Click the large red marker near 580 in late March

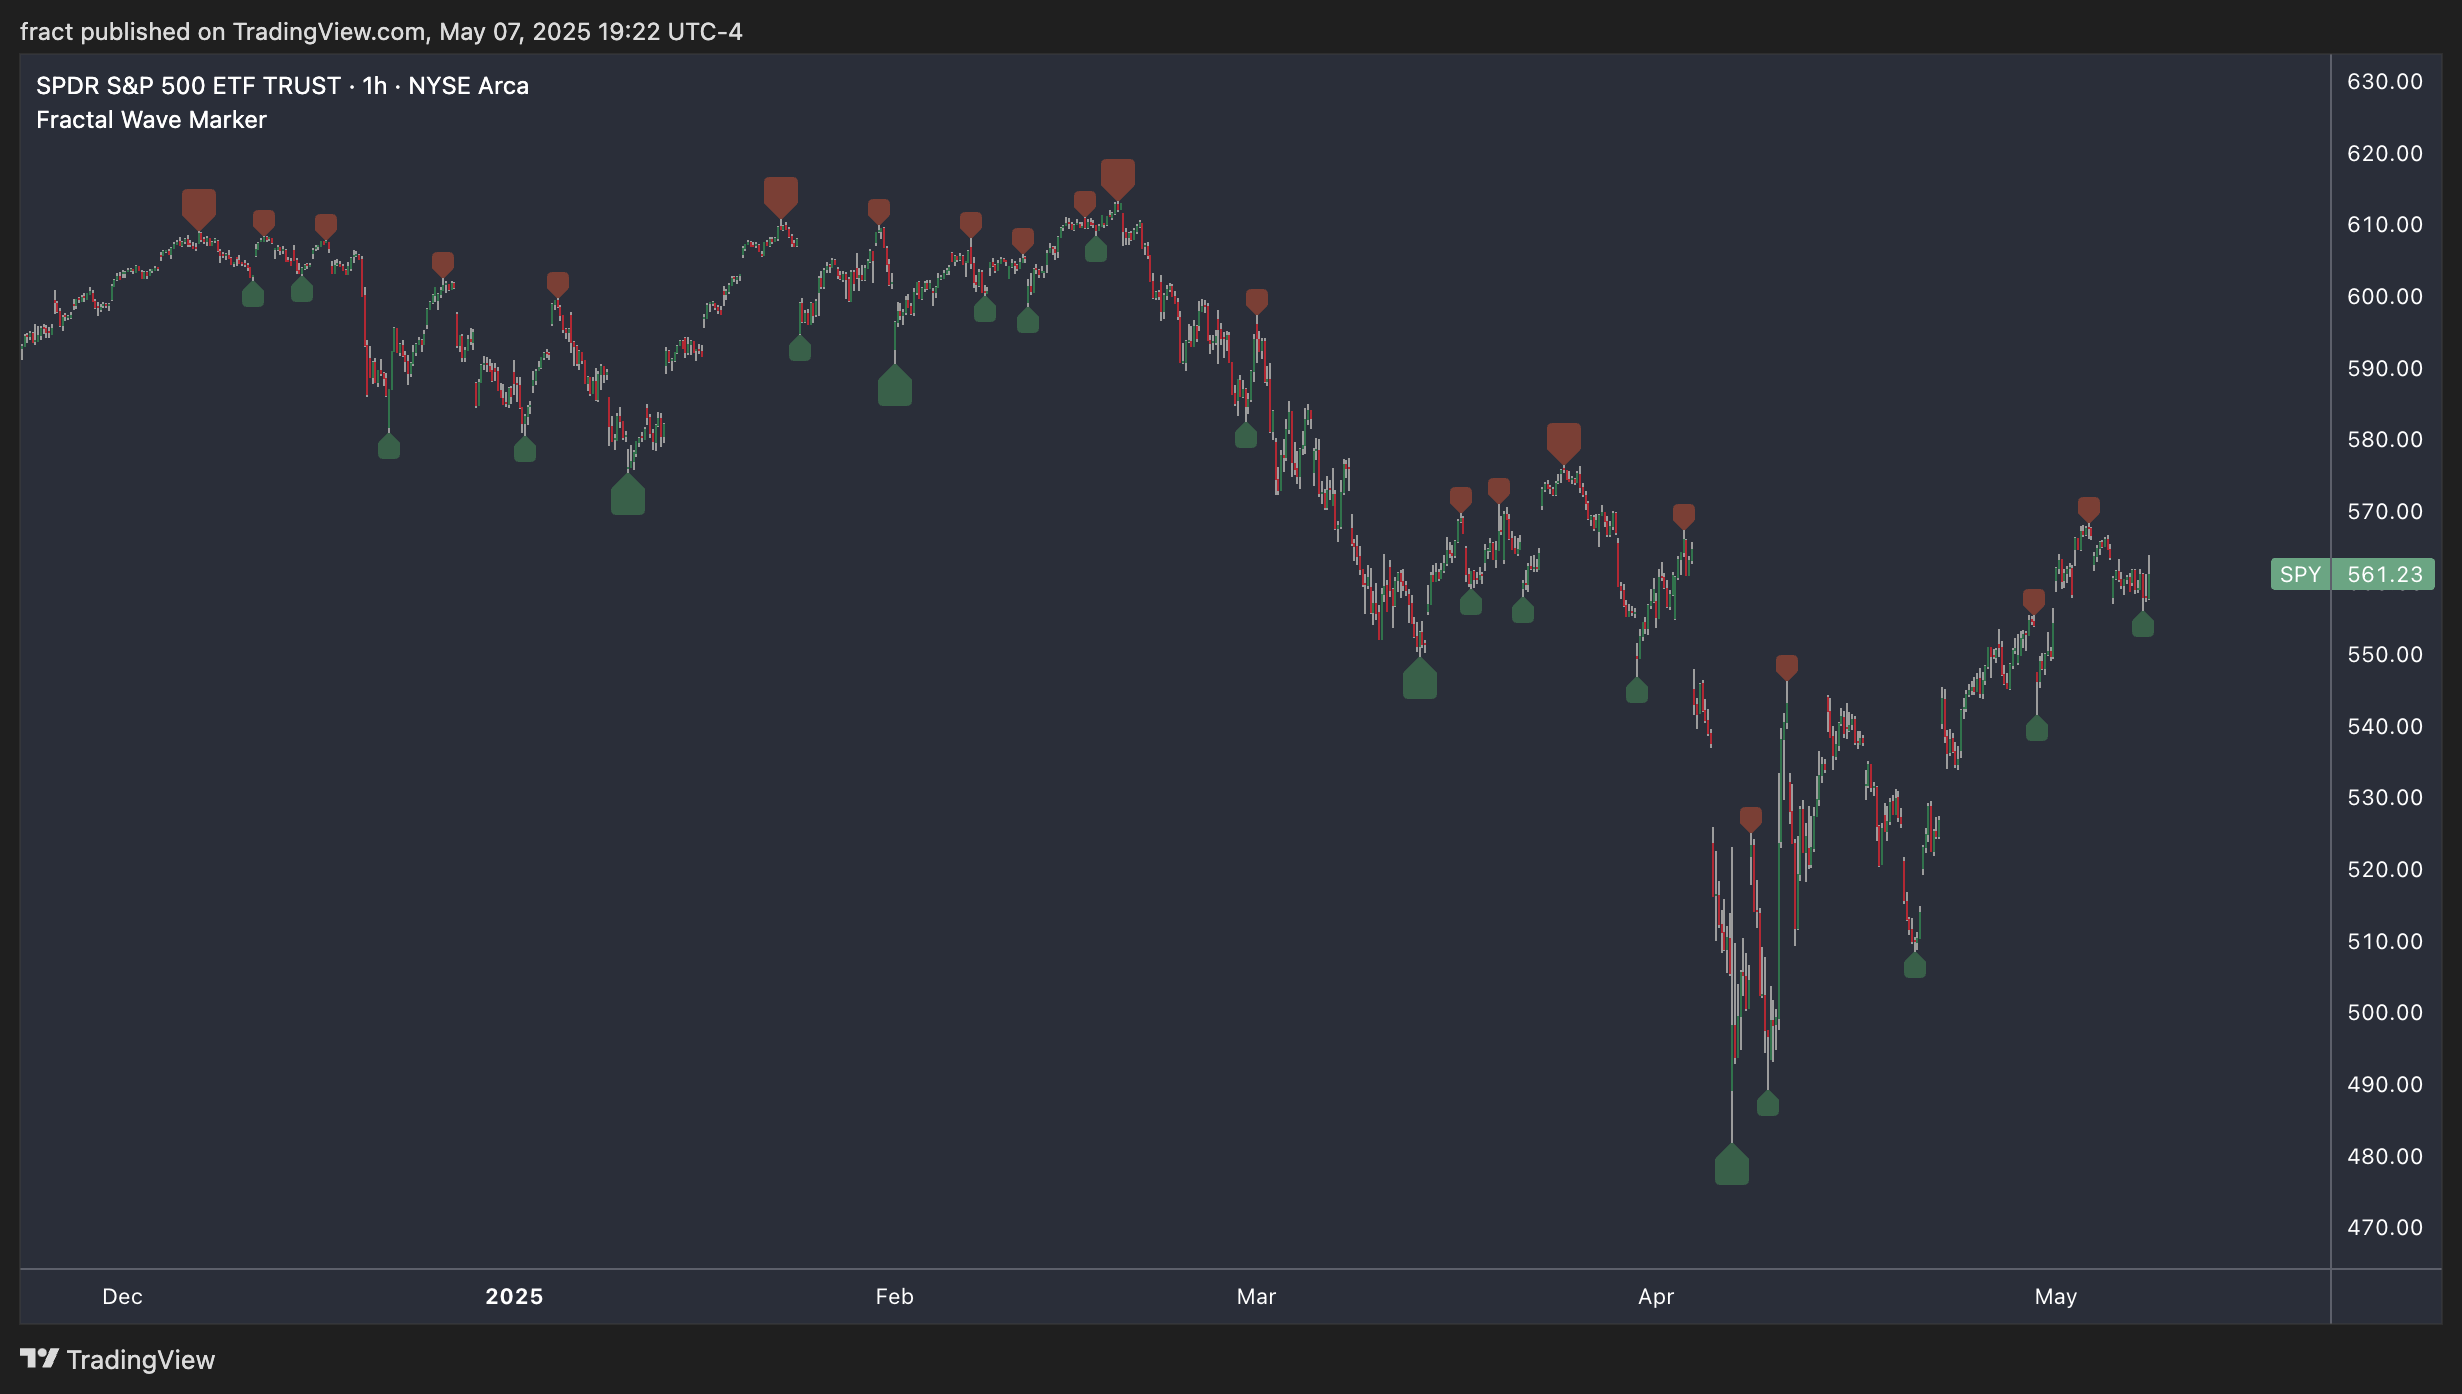click(1564, 443)
